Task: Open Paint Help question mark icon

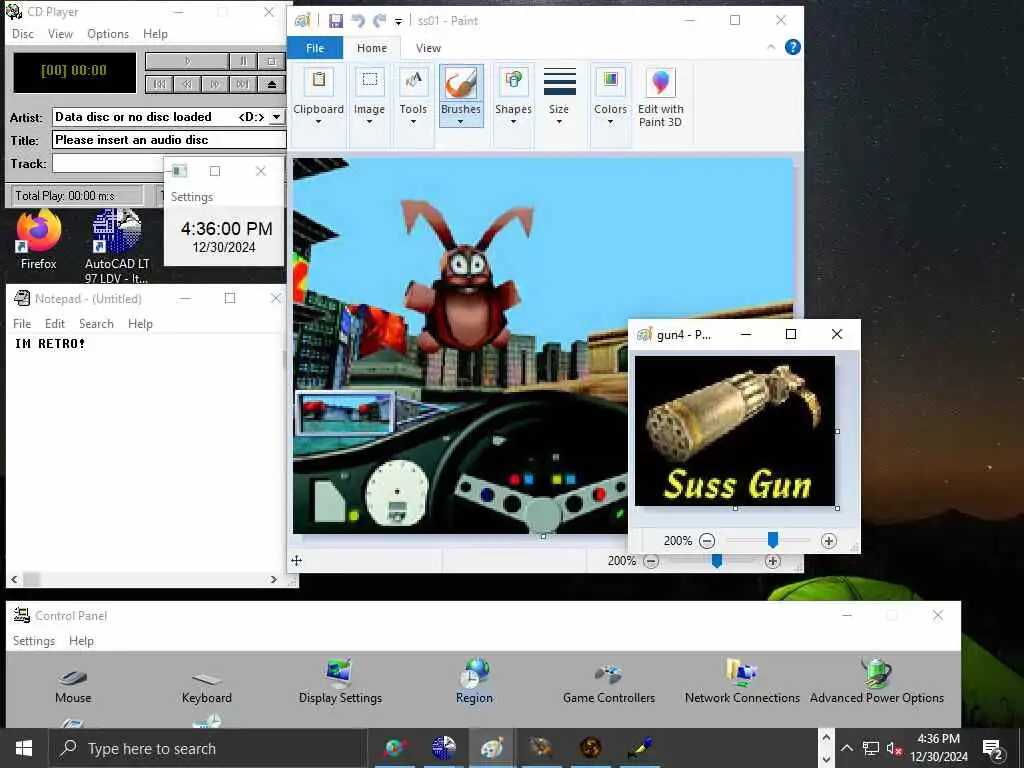Action: click(793, 47)
